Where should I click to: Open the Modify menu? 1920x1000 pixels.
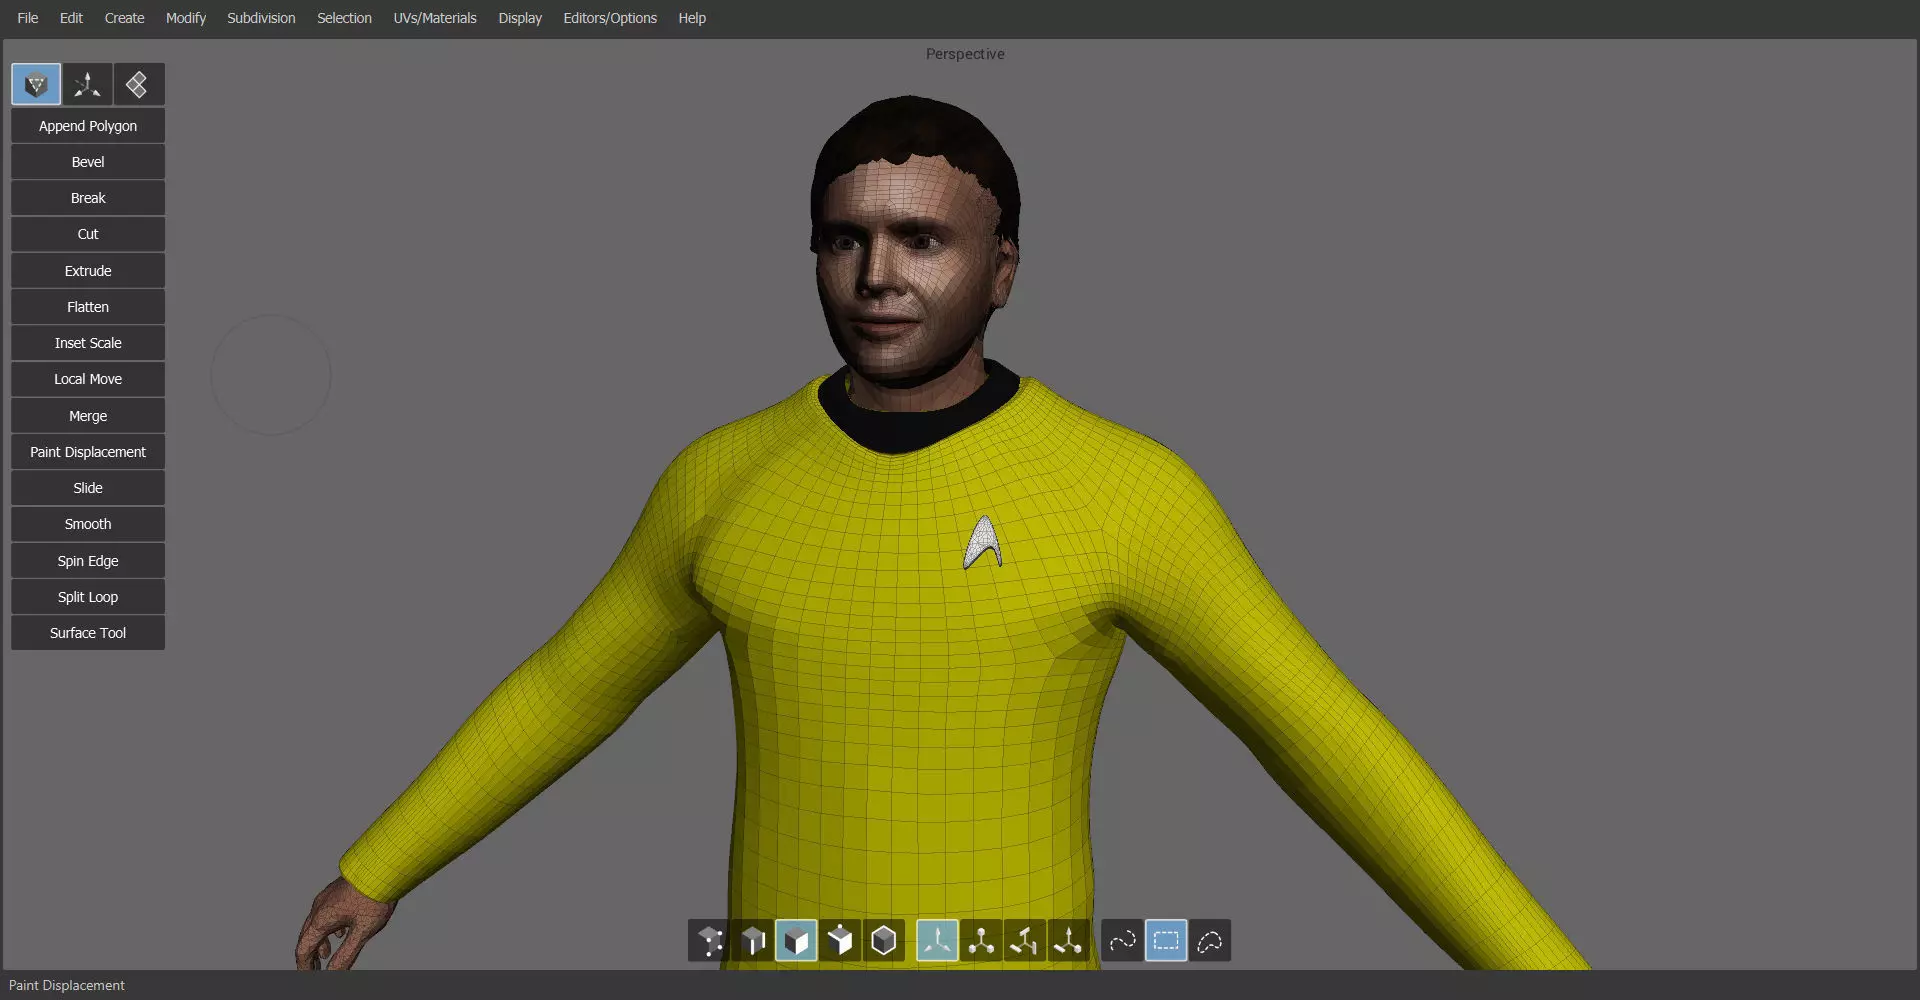point(186,18)
